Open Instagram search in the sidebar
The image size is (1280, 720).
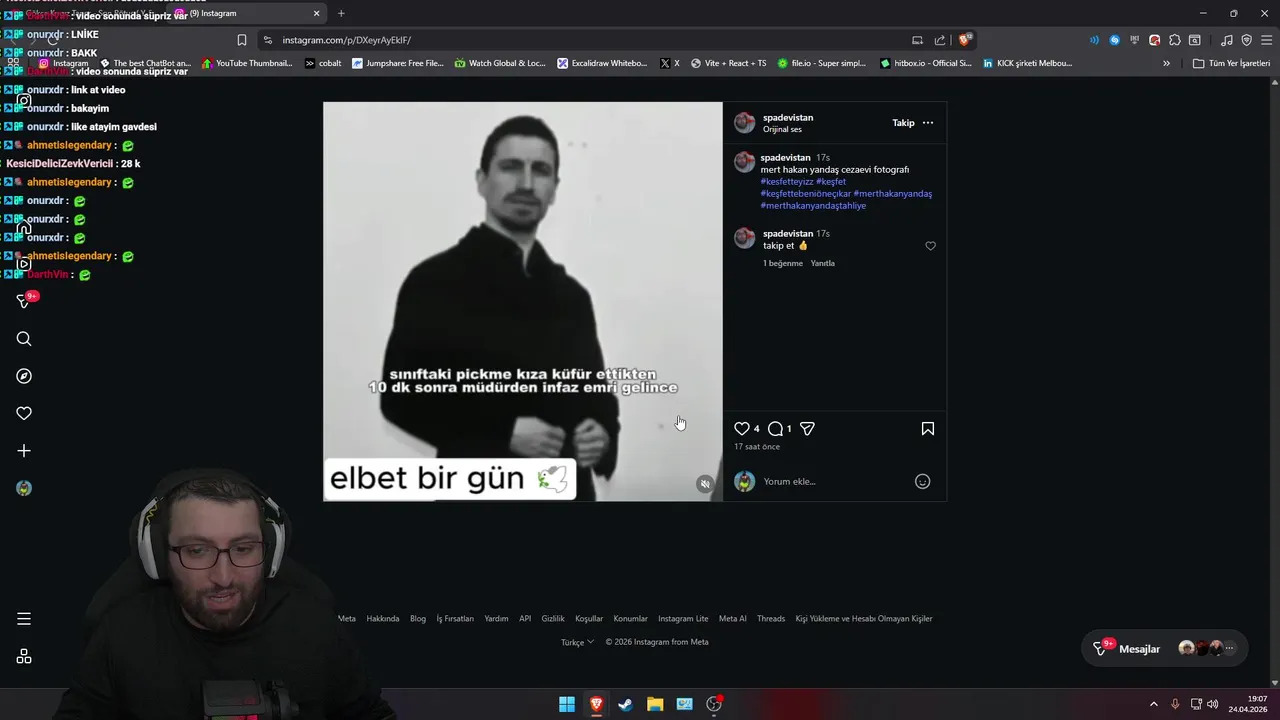click(24, 339)
